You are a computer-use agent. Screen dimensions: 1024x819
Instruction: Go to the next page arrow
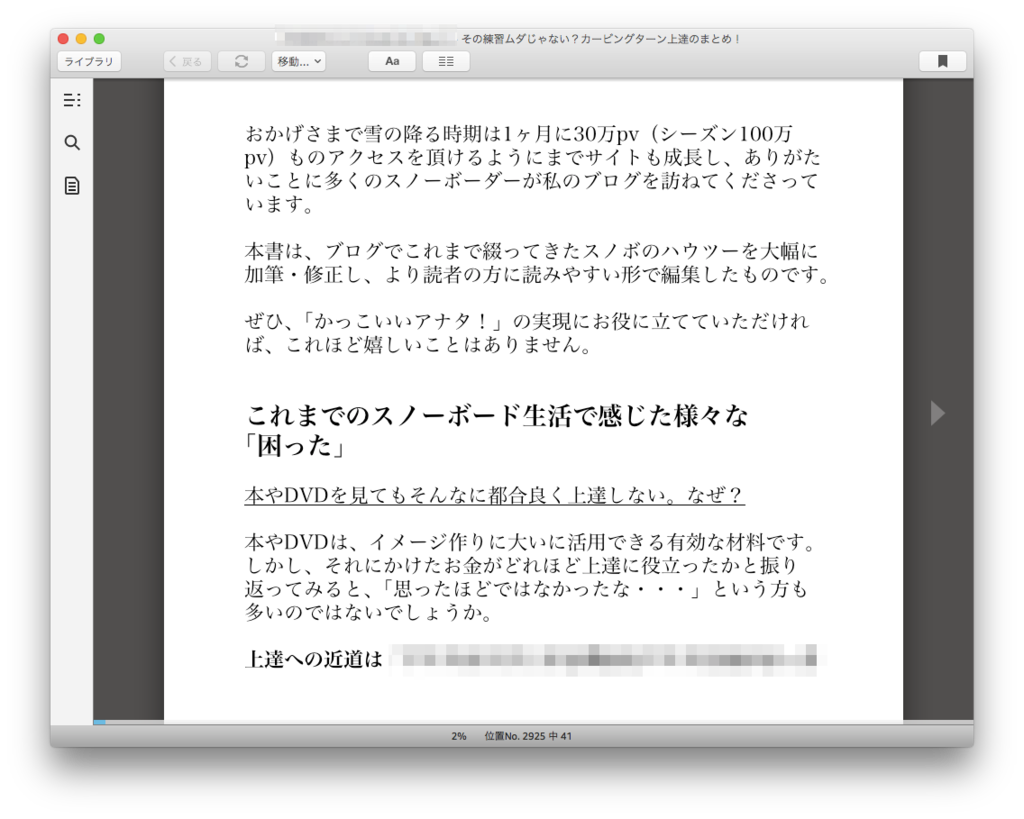pyautogui.click(x=938, y=413)
